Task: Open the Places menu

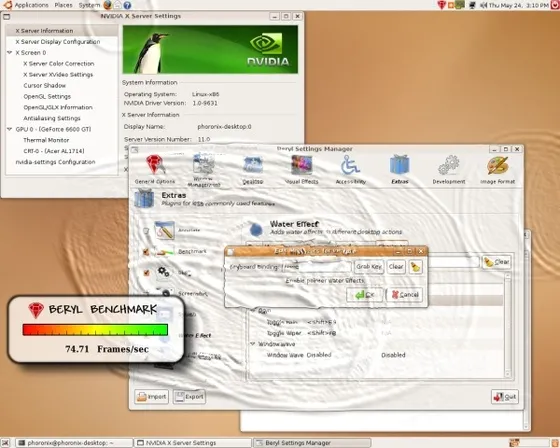Action: pos(63,5)
